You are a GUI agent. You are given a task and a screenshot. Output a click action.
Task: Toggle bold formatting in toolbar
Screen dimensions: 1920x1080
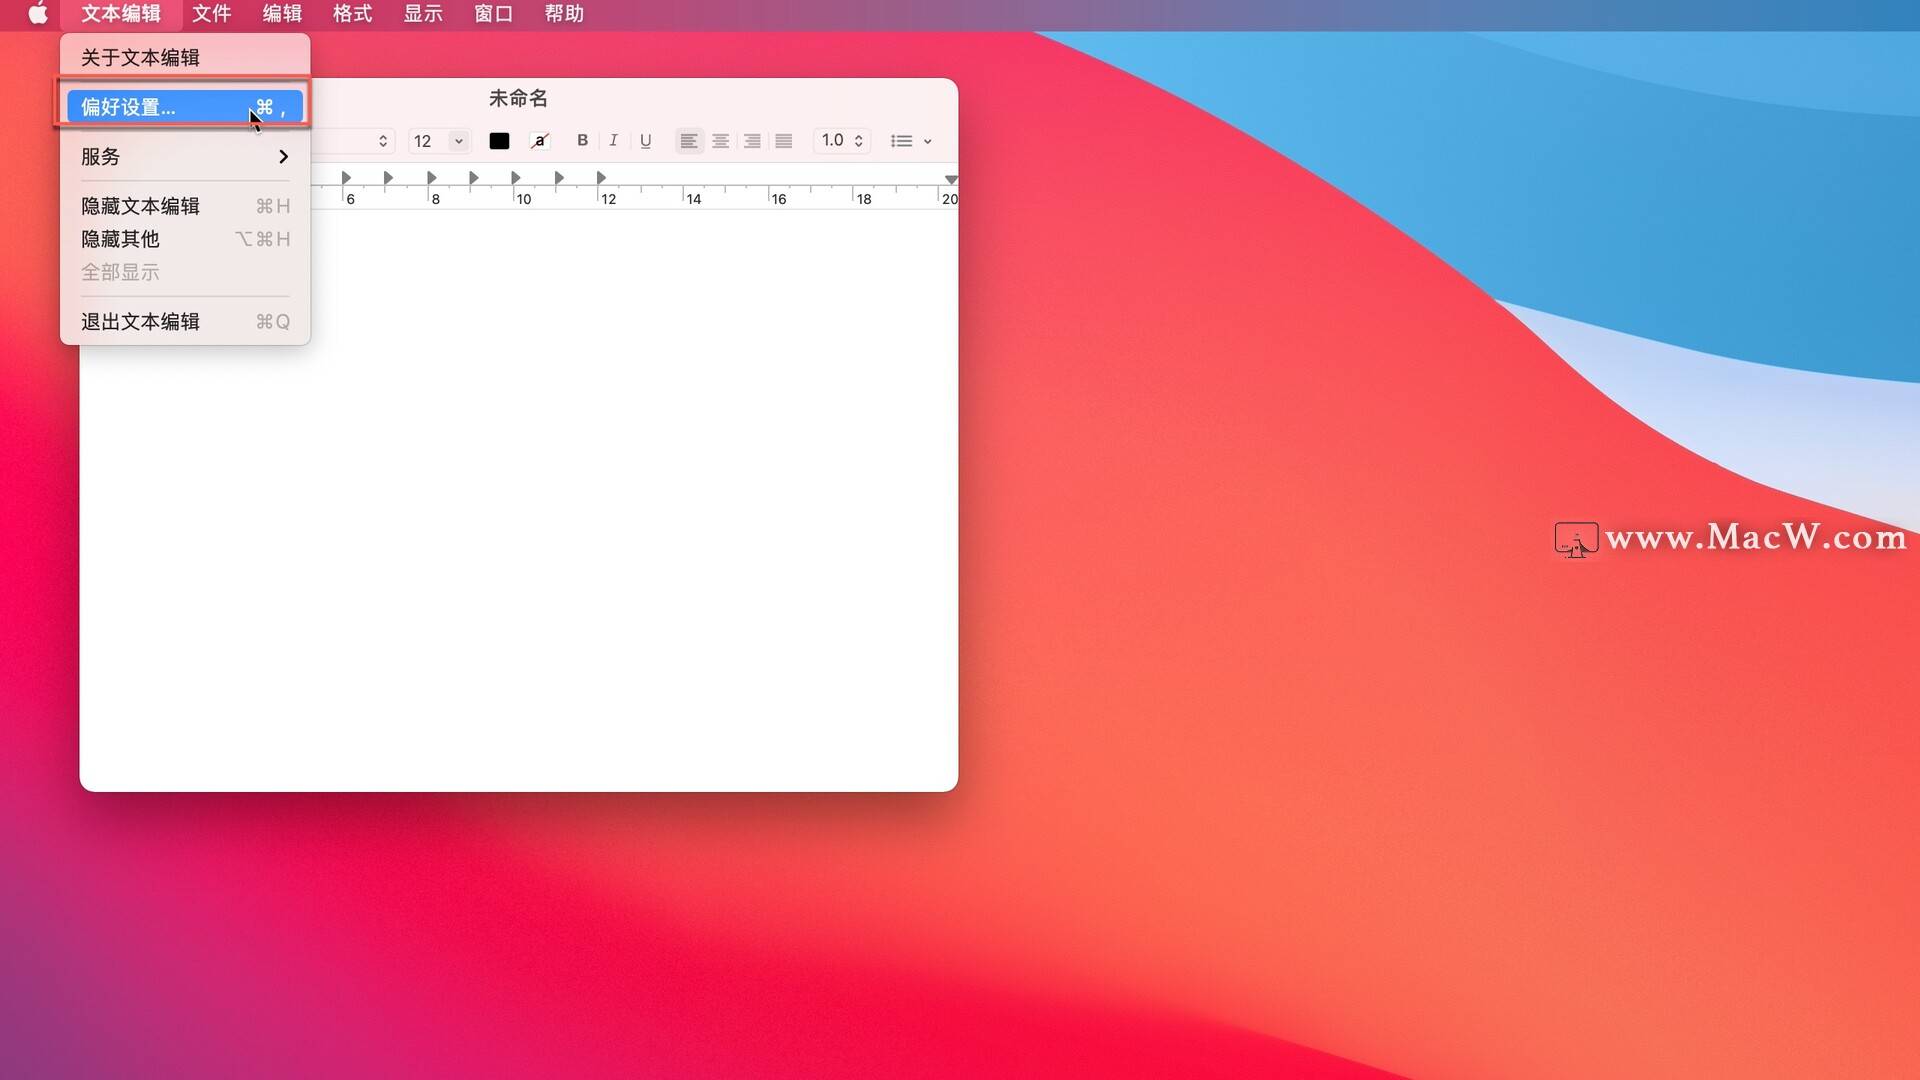tap(582, 141)
